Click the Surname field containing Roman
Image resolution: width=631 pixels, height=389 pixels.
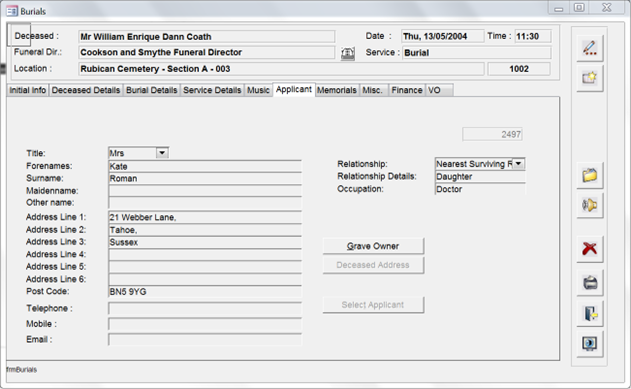(205, 178)
